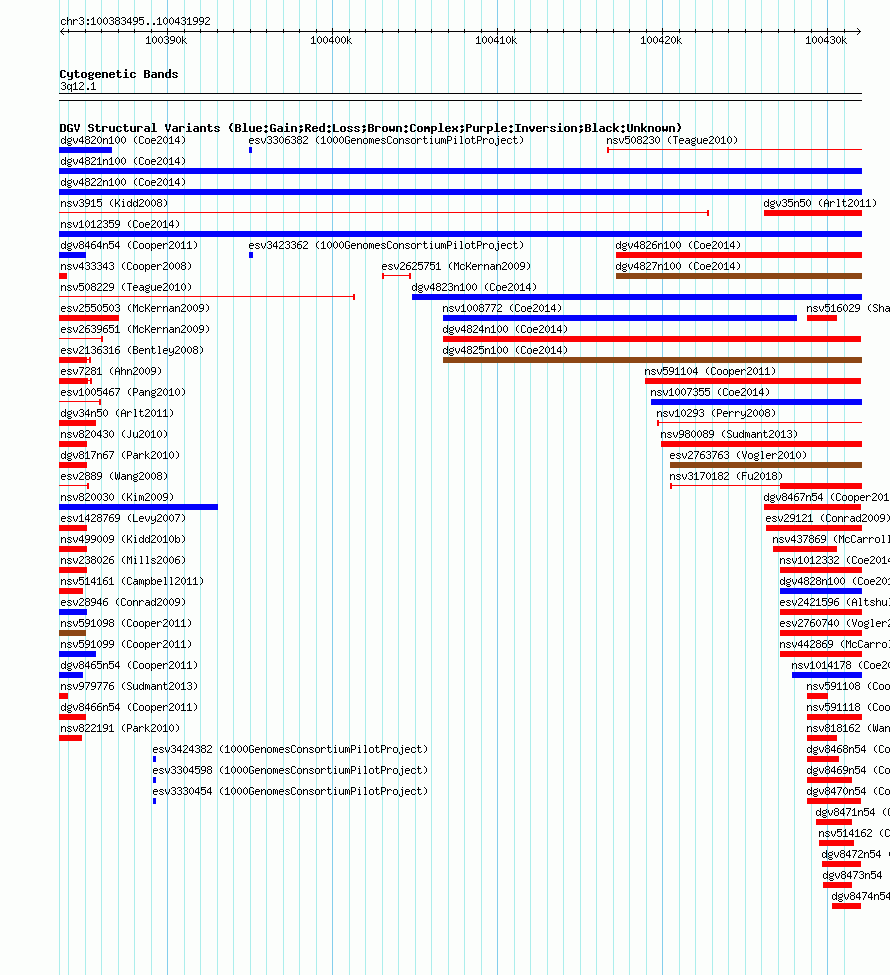This screenshot has height=975, width=890.
Task: Click the dgv4821n100 blue gain bar
Action: tap(460, 171)
